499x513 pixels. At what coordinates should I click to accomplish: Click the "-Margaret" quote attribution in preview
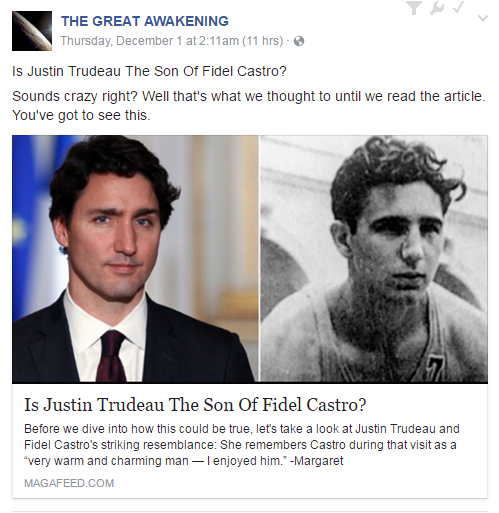pos(317,461)
